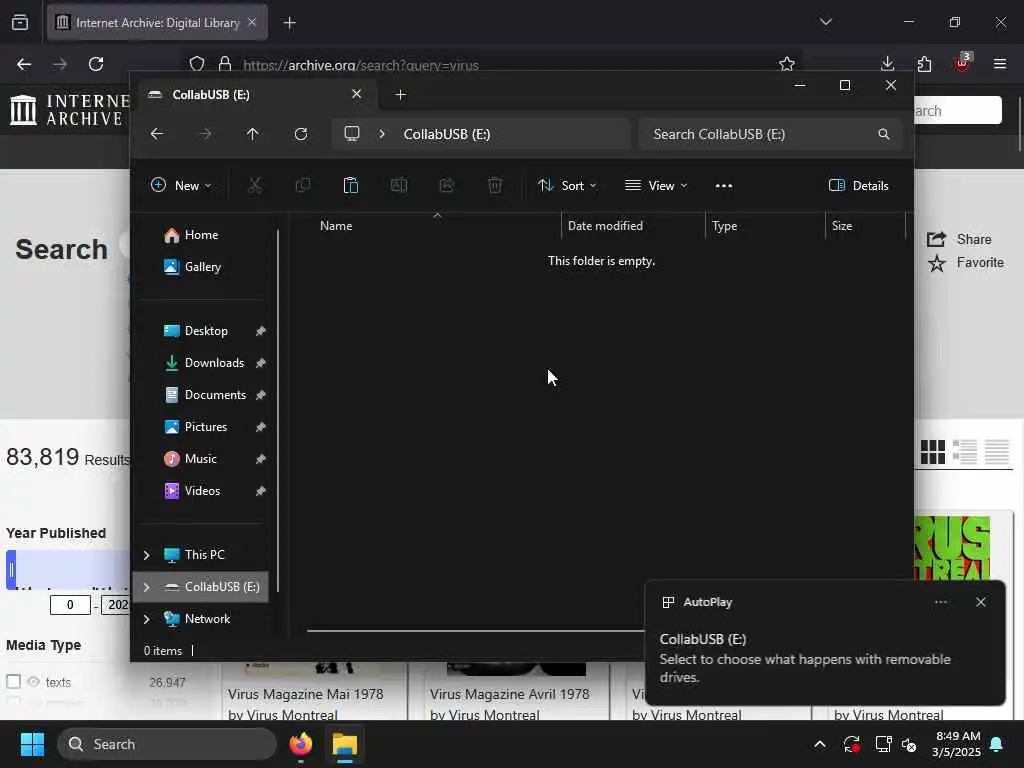The height and width of the screenshot is (768, 1024).
Task: Click the PC icon in address bar
Action: tap(352, 134)
